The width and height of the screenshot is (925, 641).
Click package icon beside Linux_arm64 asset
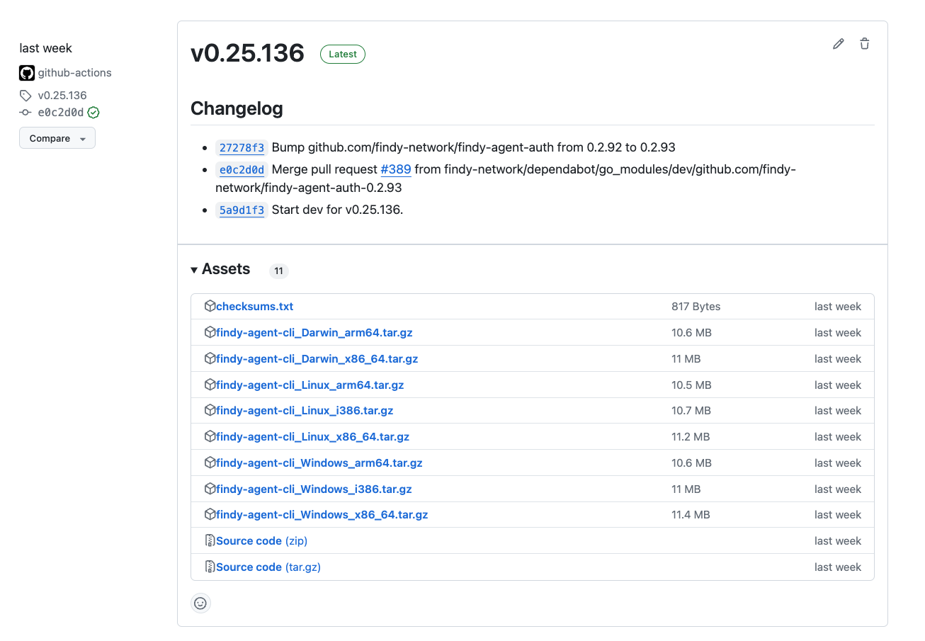coord(209,384)
